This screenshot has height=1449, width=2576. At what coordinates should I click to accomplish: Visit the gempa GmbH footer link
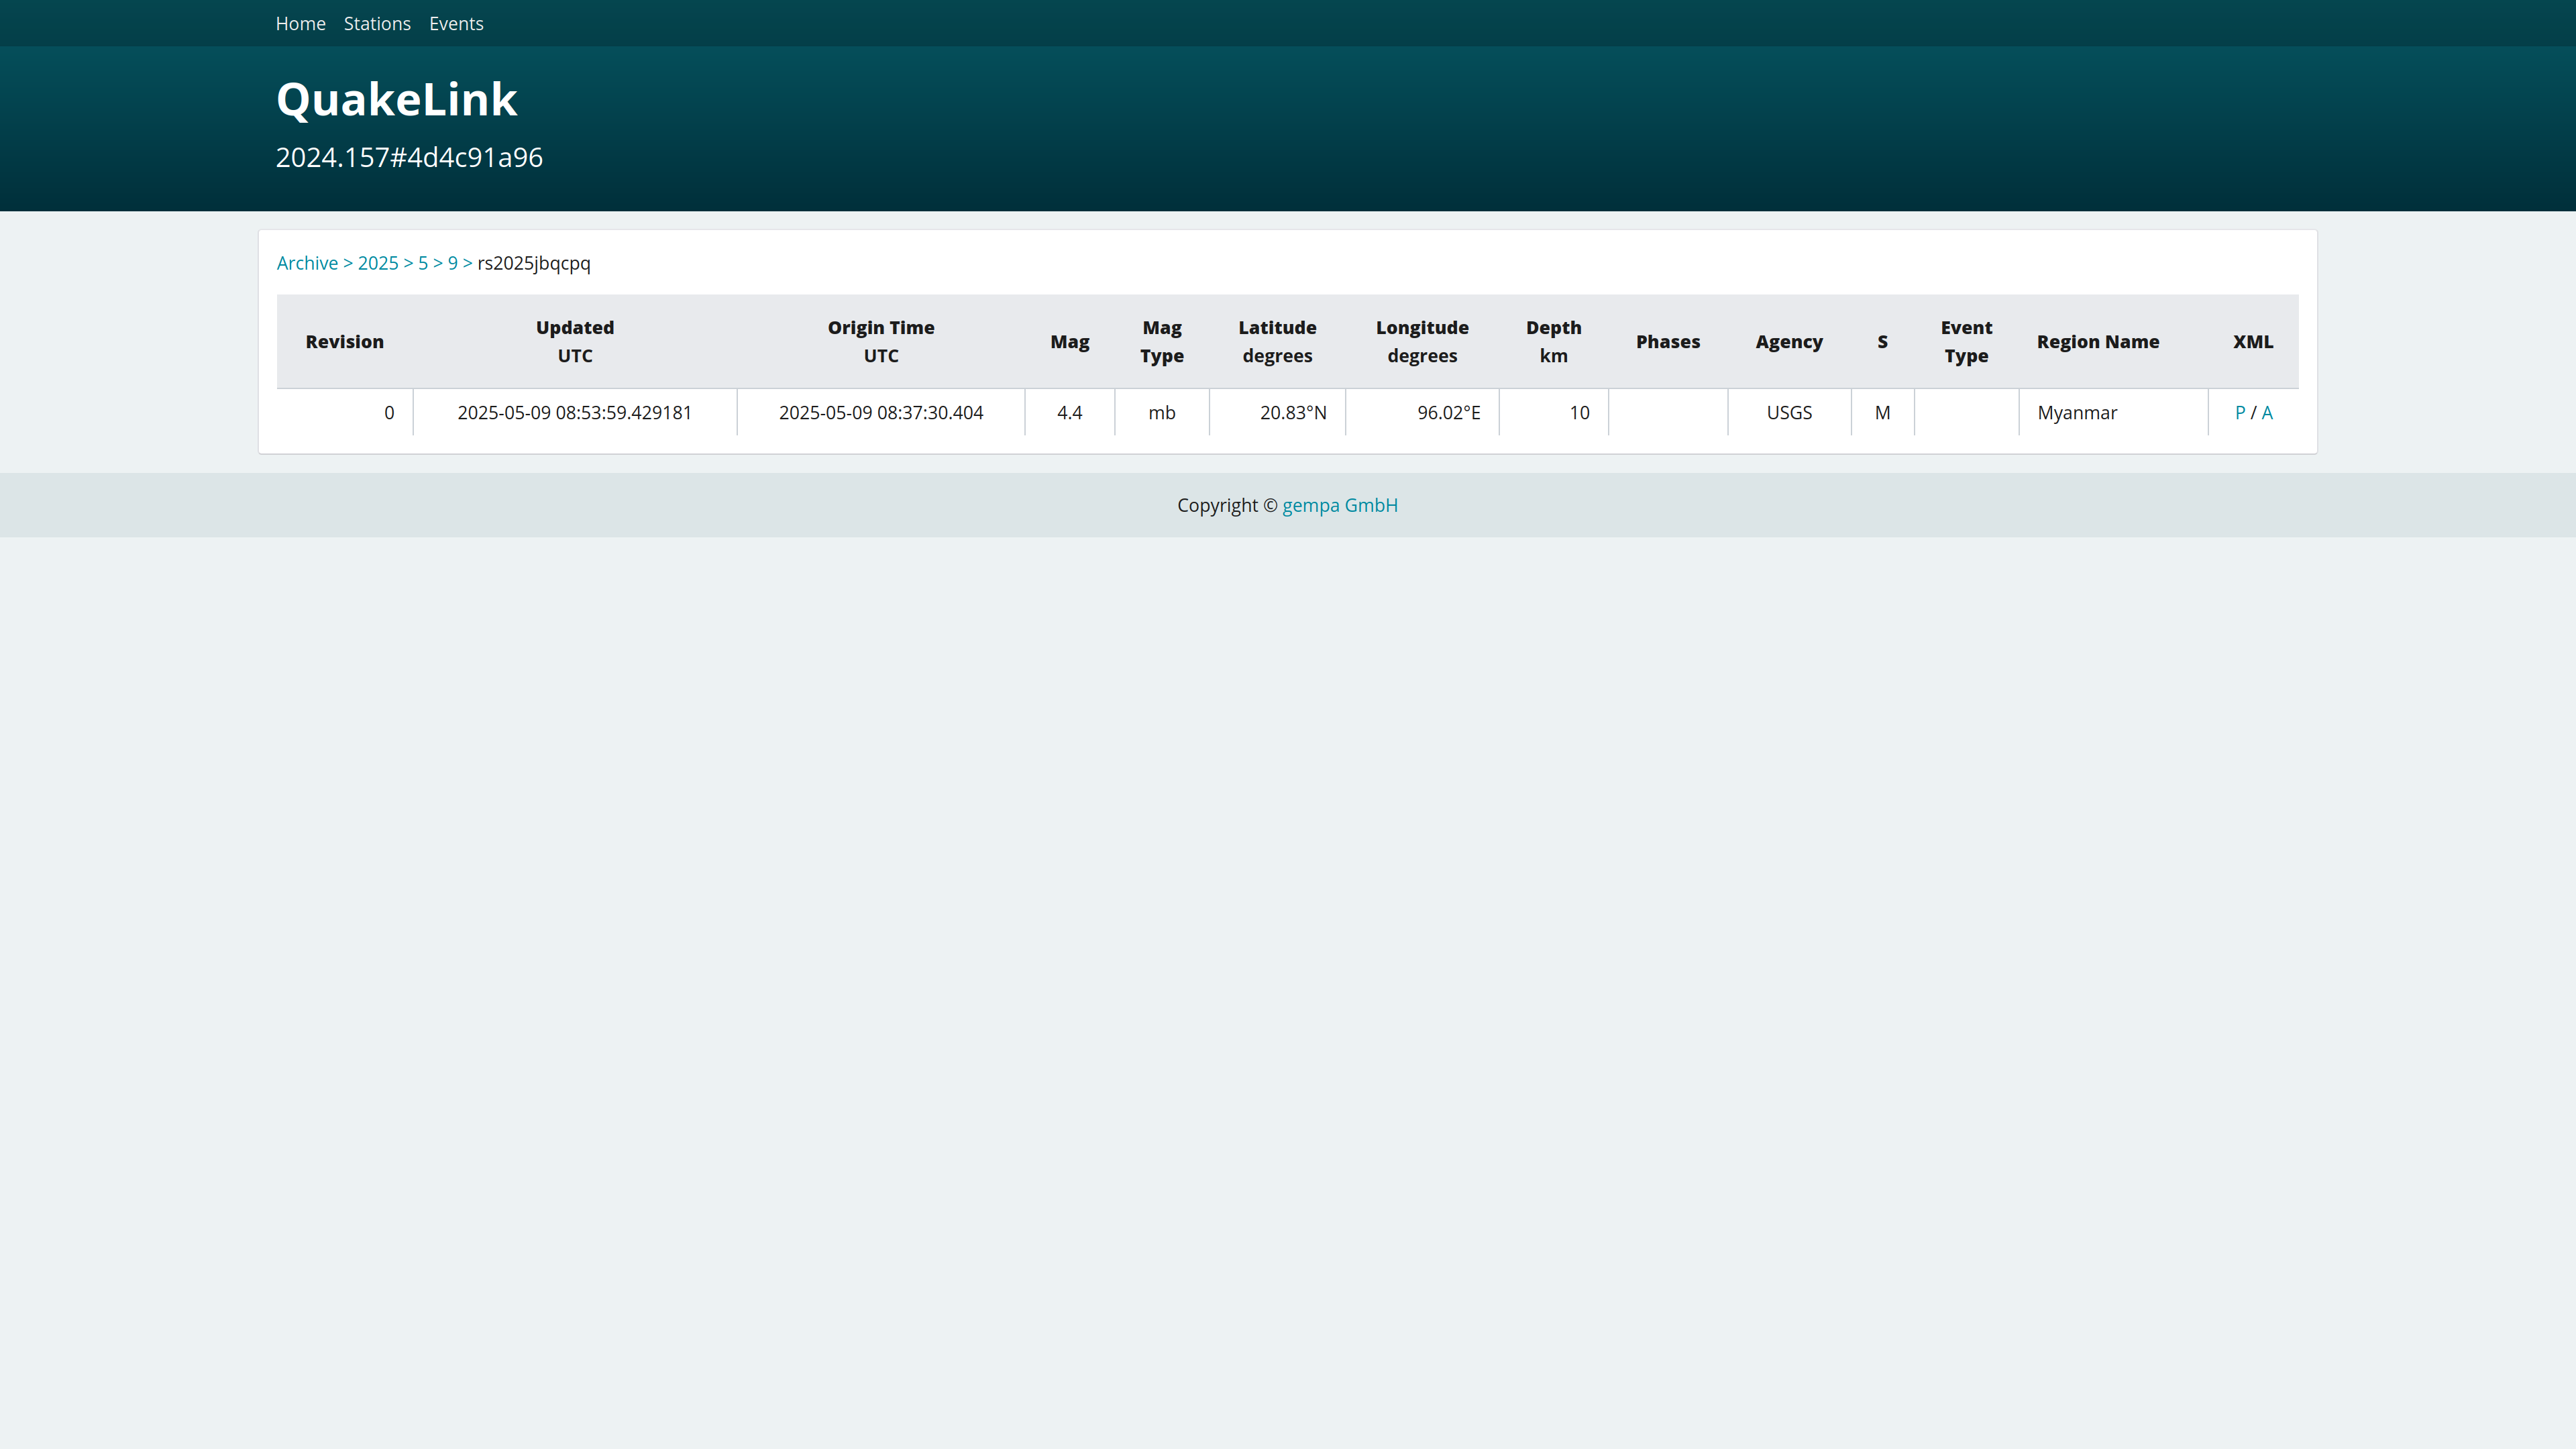click(1340, 505)
